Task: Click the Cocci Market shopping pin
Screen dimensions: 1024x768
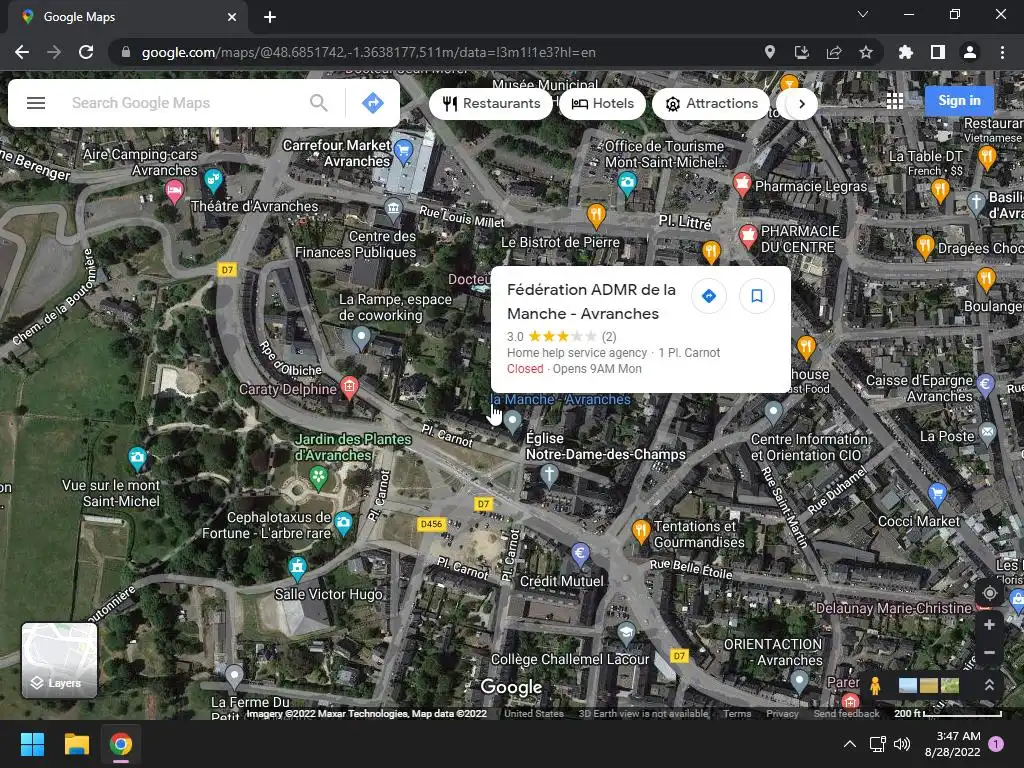Action: (937, 494)
